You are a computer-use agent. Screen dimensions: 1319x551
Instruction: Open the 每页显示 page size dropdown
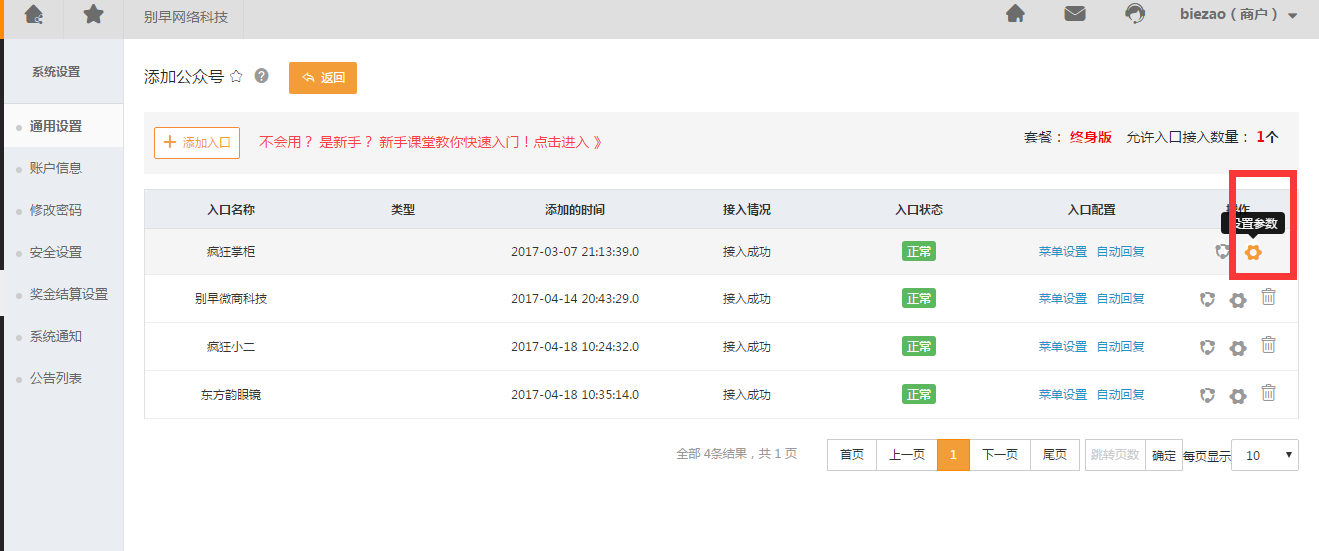(1264, 455)
